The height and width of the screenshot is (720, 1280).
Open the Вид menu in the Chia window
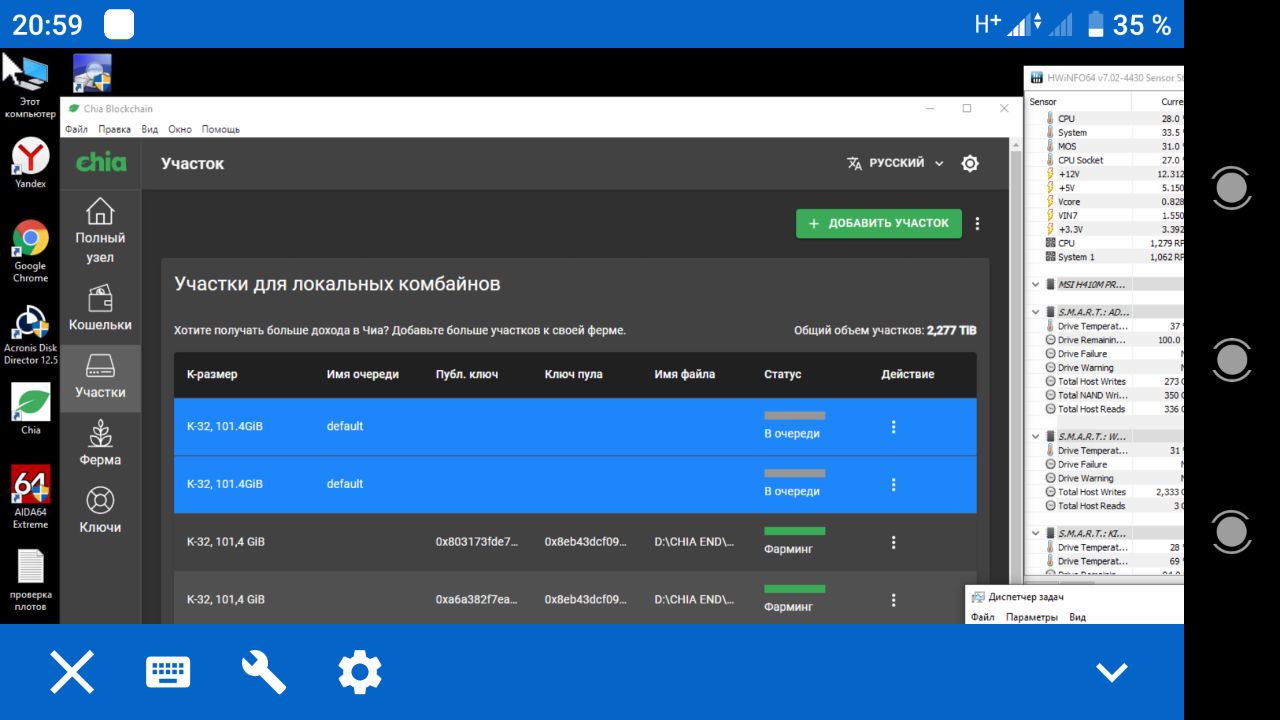pyautogui.click(x=150, y=129)
